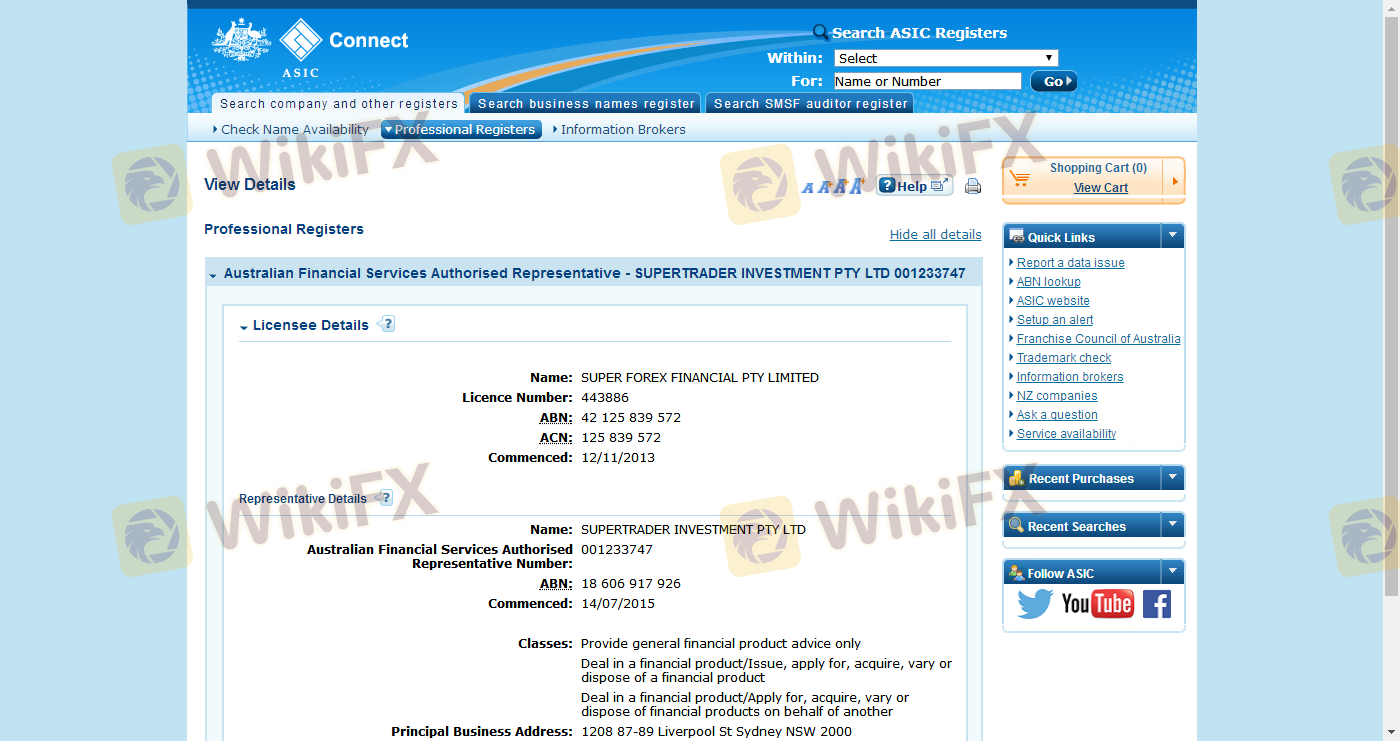Open the Search business names register tab
Screen dimensions: 1400x741
click(x=586, y=103)
